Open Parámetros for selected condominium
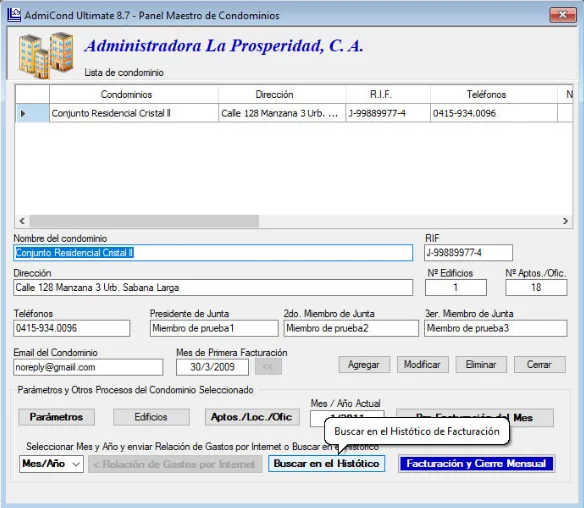The height and width of the screenshot is (508, 584). point(56,417)
